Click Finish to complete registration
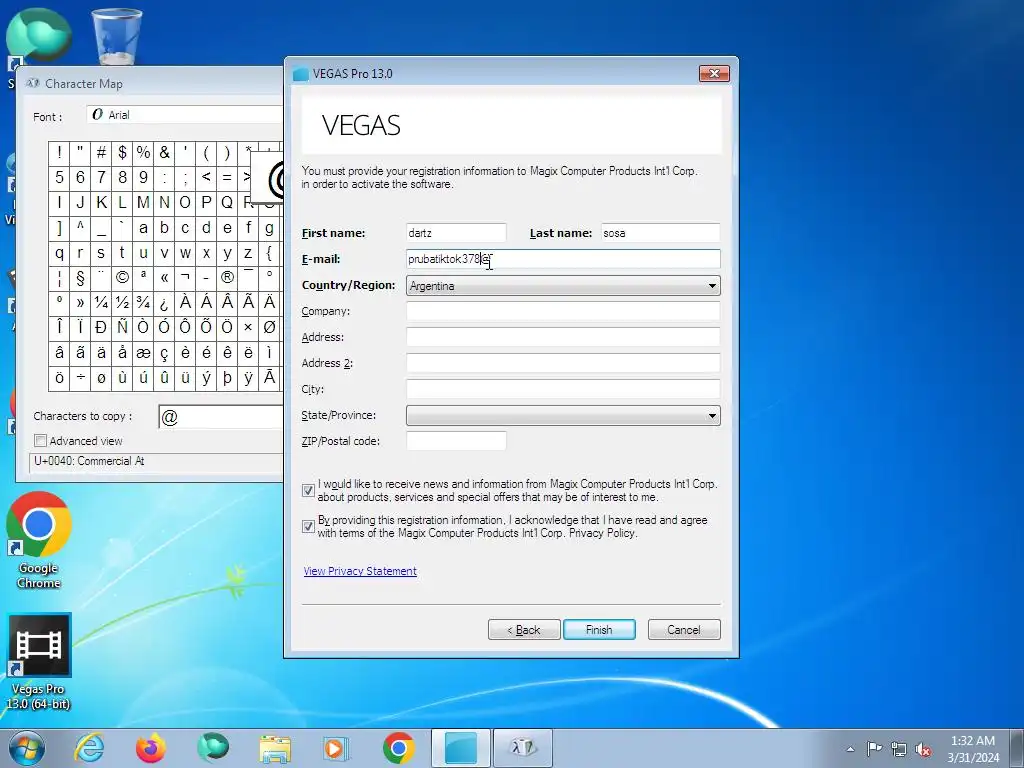1024x768 pixels. (x=599, y=630)
